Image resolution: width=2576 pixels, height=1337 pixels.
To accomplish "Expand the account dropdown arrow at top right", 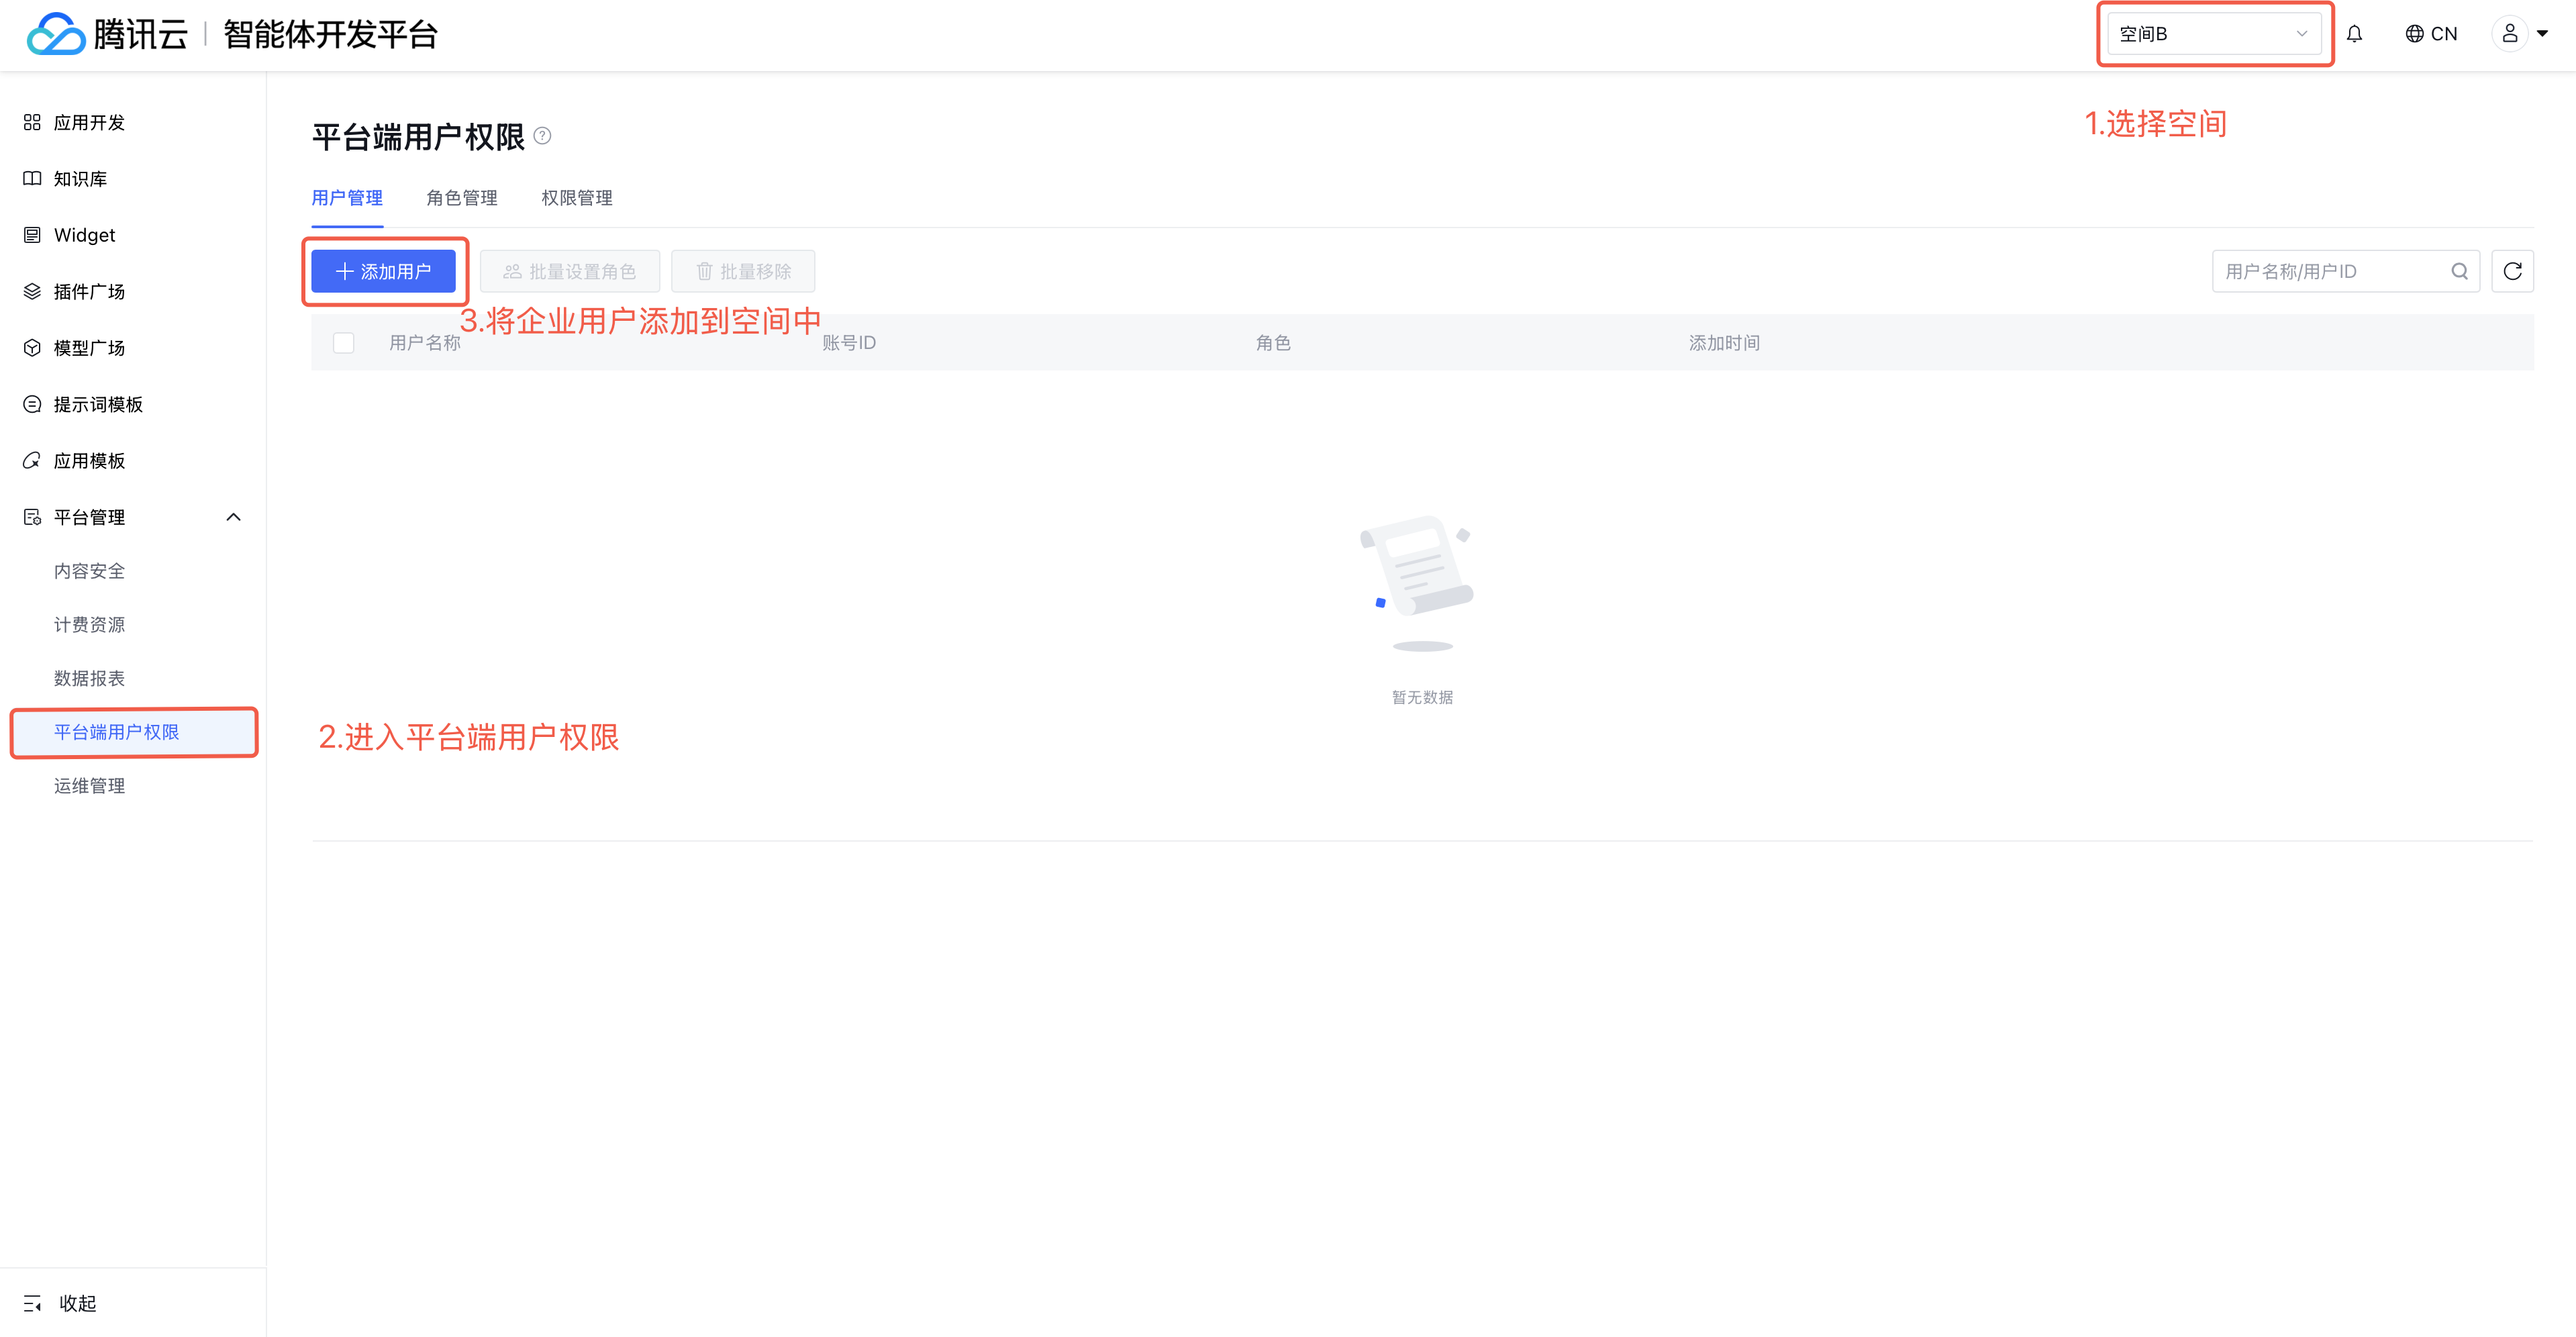I will click(x=2542, y=34).
